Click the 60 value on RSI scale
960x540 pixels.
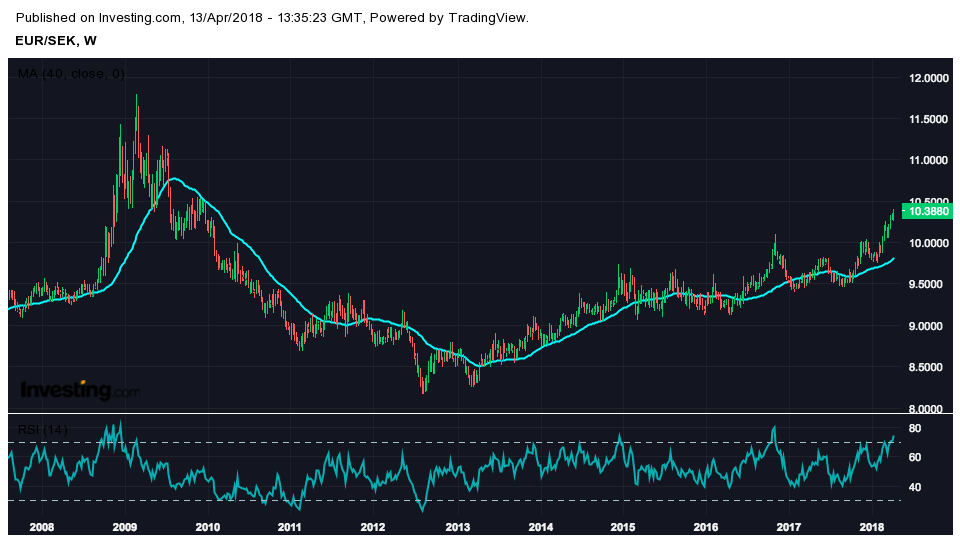(x=914, y=458)
